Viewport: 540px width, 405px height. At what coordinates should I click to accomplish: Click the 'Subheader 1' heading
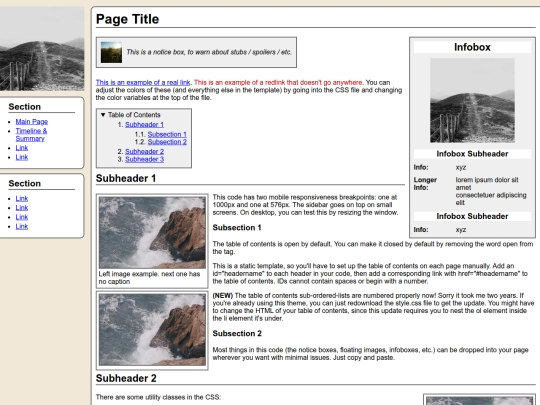pos(126,178)
